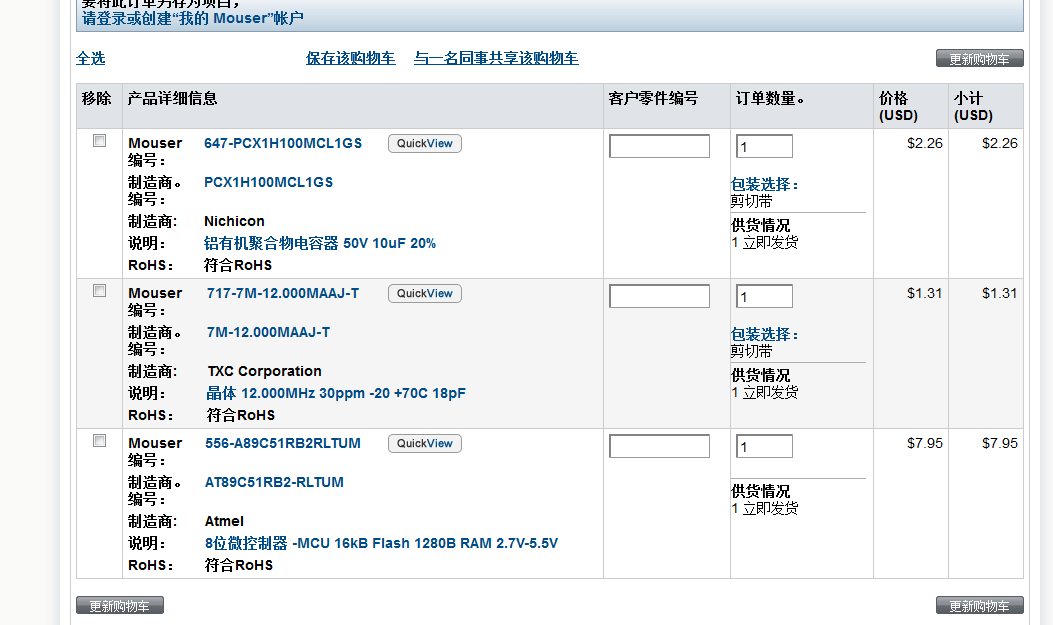Edit order quantity for the Nichicon capacitor
This screenshot has height=625, width=1053.
pyautogui.click(x=764, y=146)
